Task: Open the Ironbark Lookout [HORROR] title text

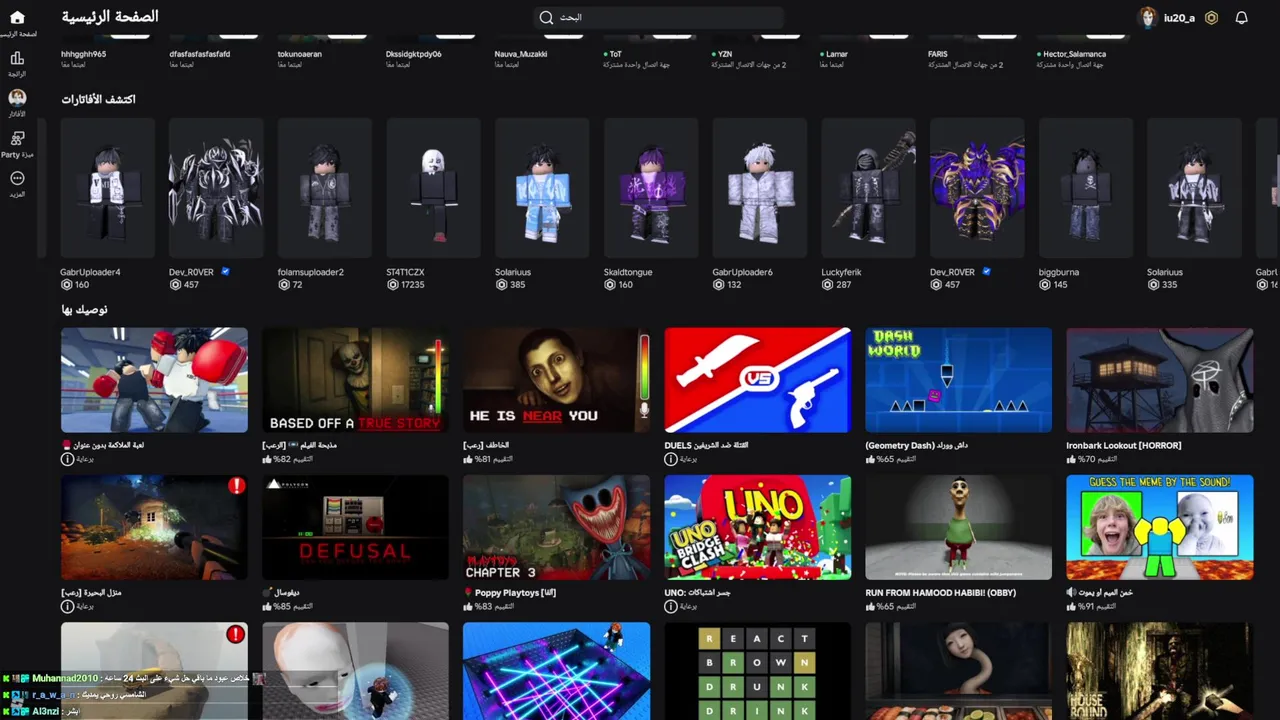Action: click(1124, 445)
